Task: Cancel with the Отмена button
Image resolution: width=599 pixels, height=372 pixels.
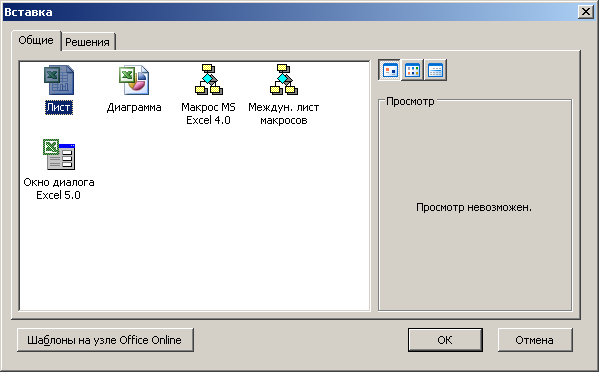Action: tap(535, 340)
